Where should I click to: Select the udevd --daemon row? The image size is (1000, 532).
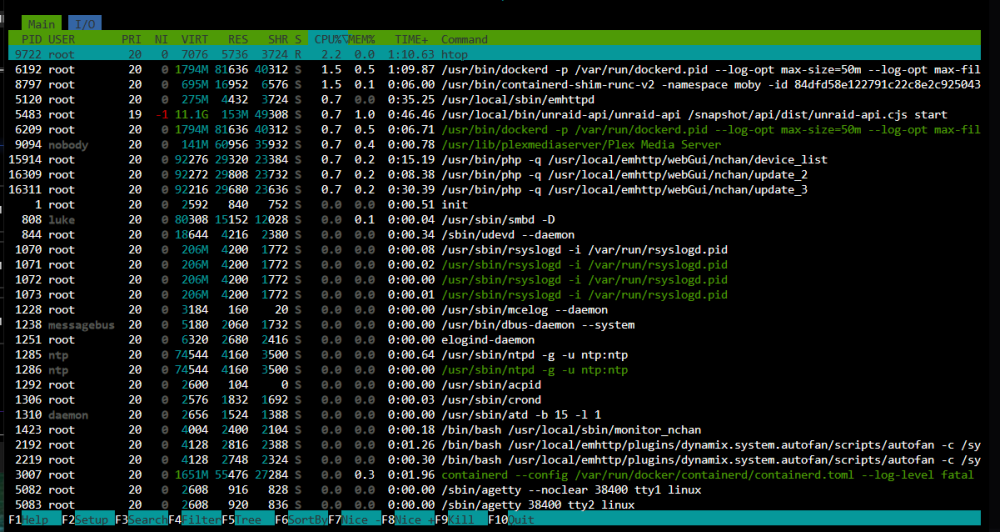(x=494, y=235)
